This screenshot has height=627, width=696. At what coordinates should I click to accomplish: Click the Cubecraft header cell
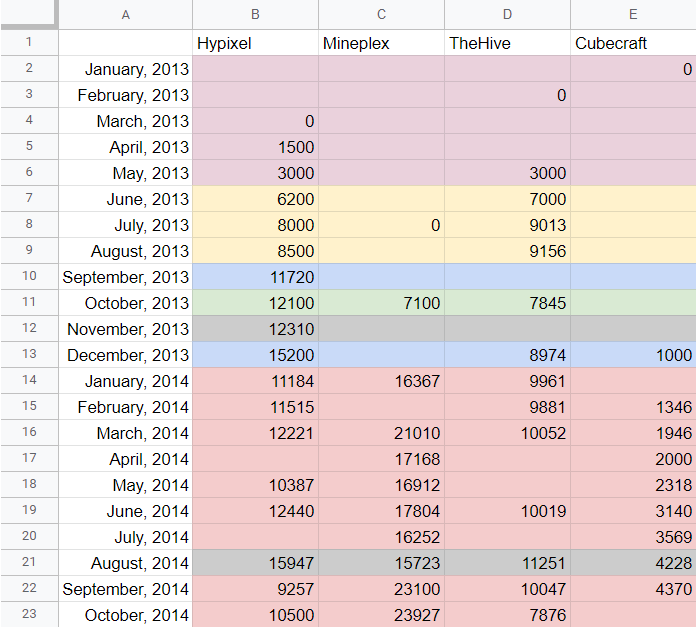click(x=633, y=43)
